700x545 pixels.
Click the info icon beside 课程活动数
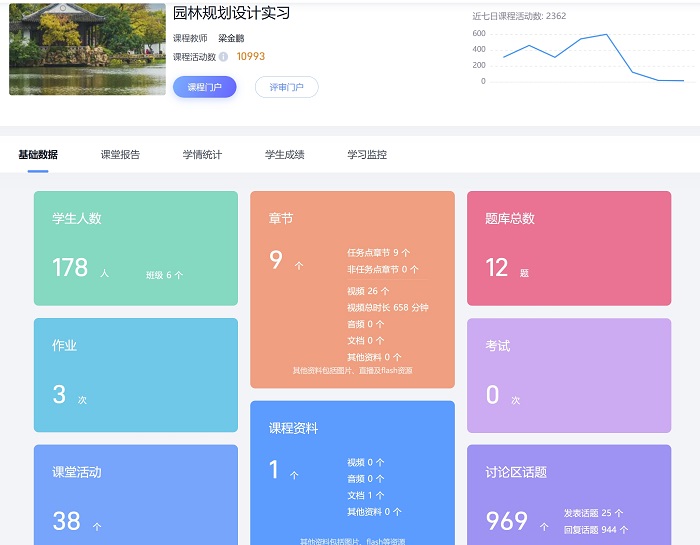(223, 57)
